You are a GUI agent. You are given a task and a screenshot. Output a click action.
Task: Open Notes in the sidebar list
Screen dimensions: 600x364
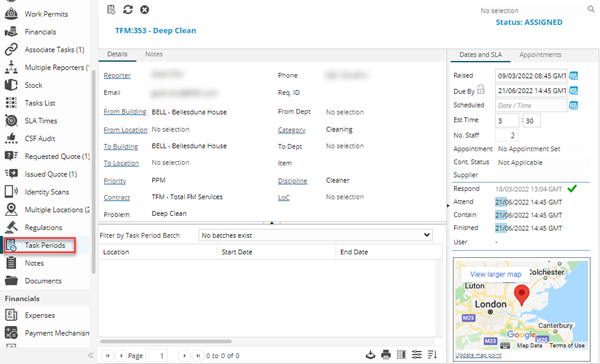click(x=34, y=263)
